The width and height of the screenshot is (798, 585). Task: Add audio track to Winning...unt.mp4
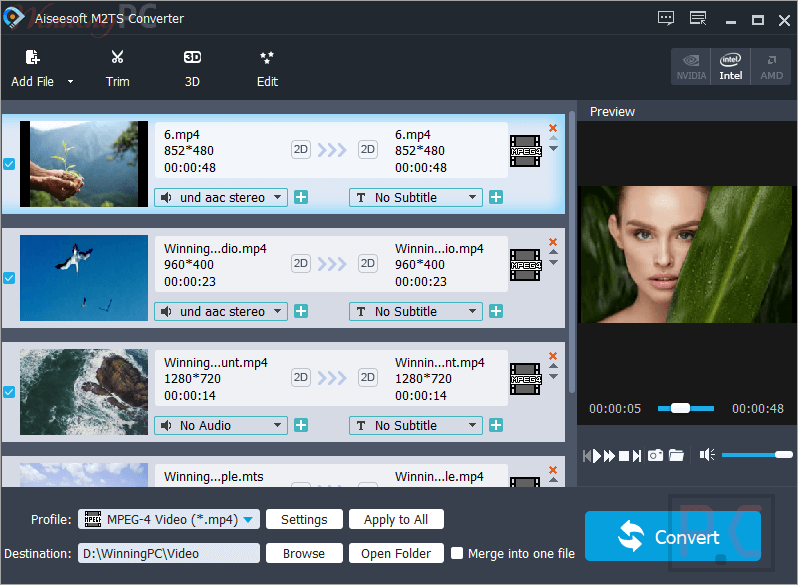(301, 426)
